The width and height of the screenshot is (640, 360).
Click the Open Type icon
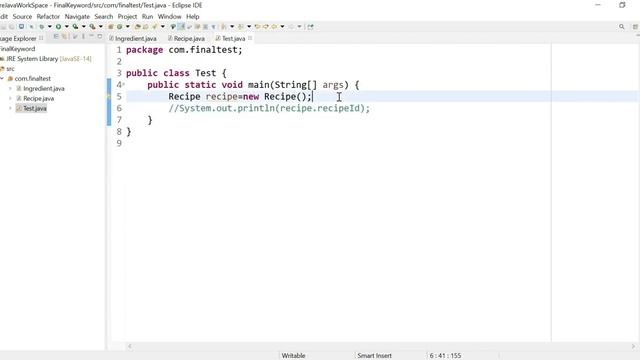point(138,27)
